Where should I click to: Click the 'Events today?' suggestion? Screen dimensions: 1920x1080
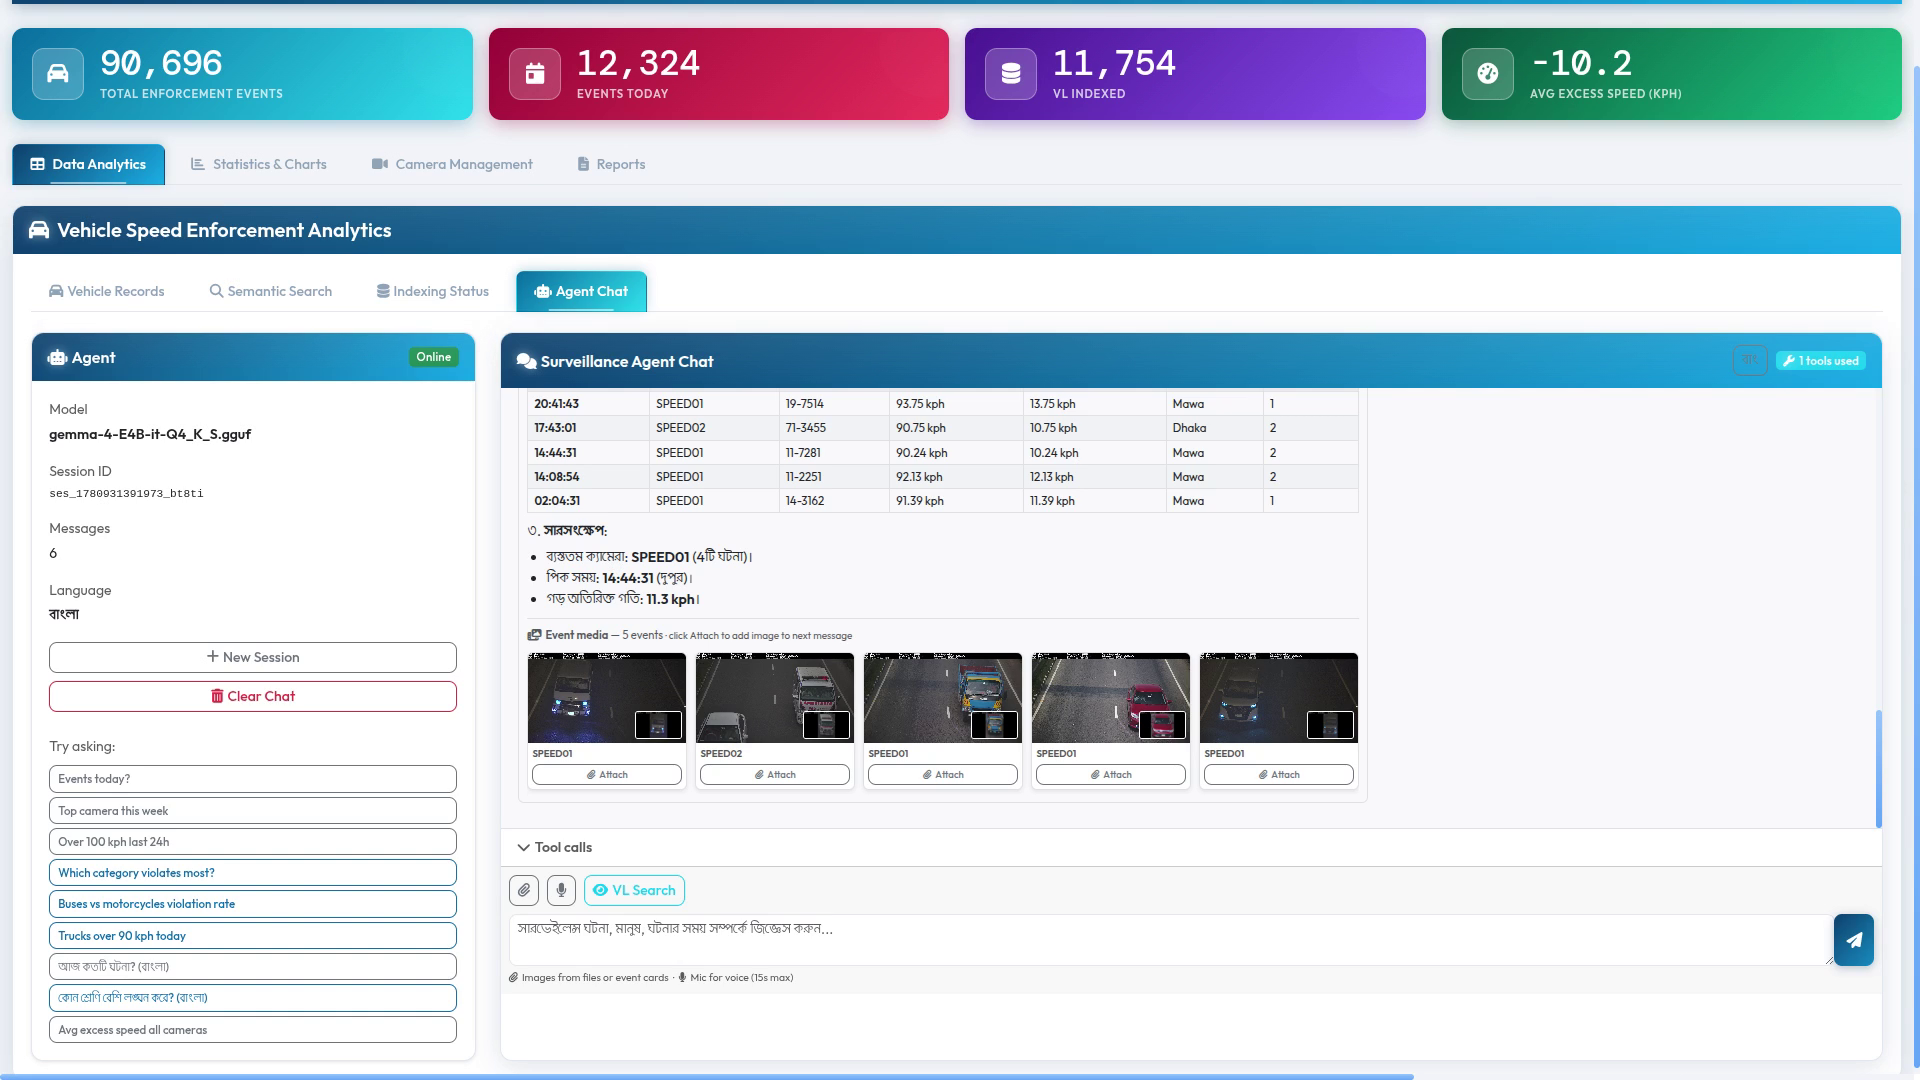[253, 779]
